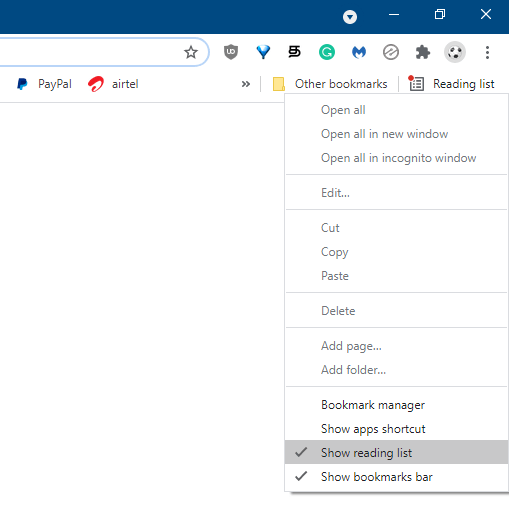
Task: Choose Add folder... menu entry
Action: 396,370
